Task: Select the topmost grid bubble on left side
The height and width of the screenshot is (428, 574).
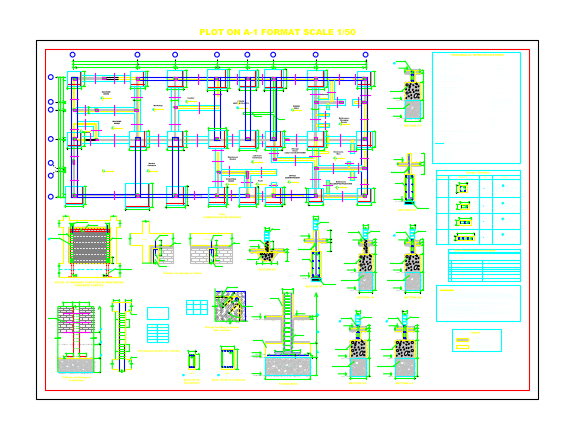Action: tap(51, 77)
